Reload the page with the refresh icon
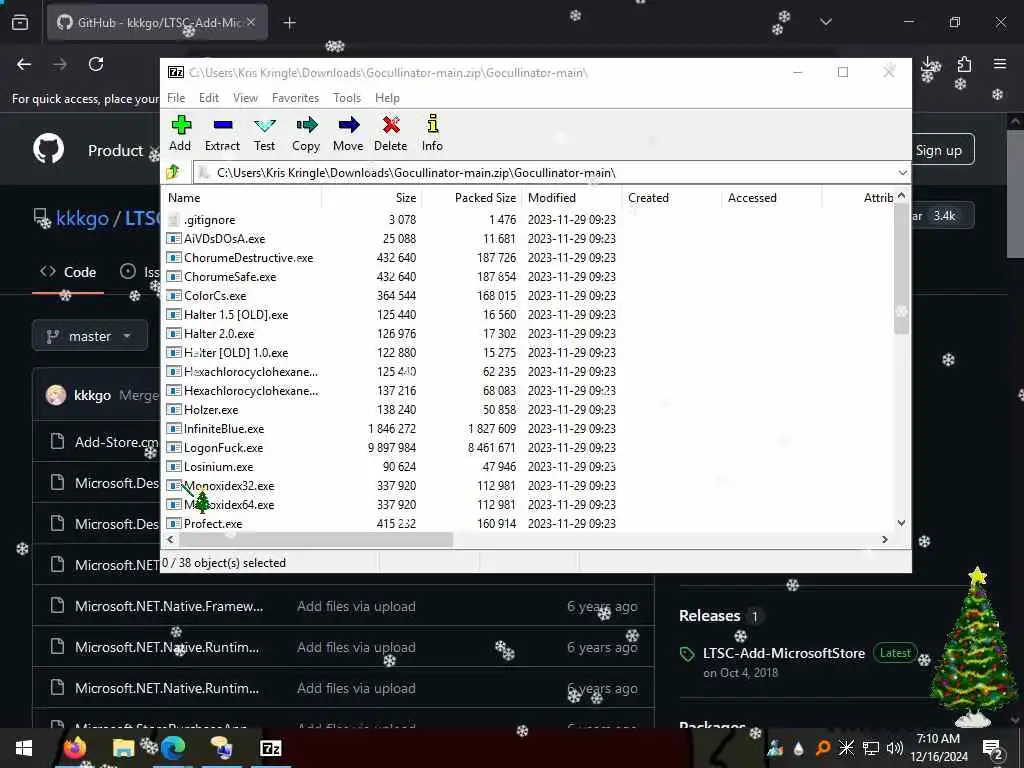This screenshot has width=1024, height=768. coord(96,64)
